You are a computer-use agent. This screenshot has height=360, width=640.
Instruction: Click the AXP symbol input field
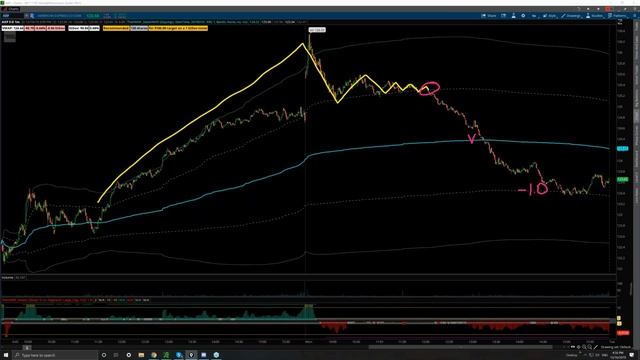pos(12,16)
